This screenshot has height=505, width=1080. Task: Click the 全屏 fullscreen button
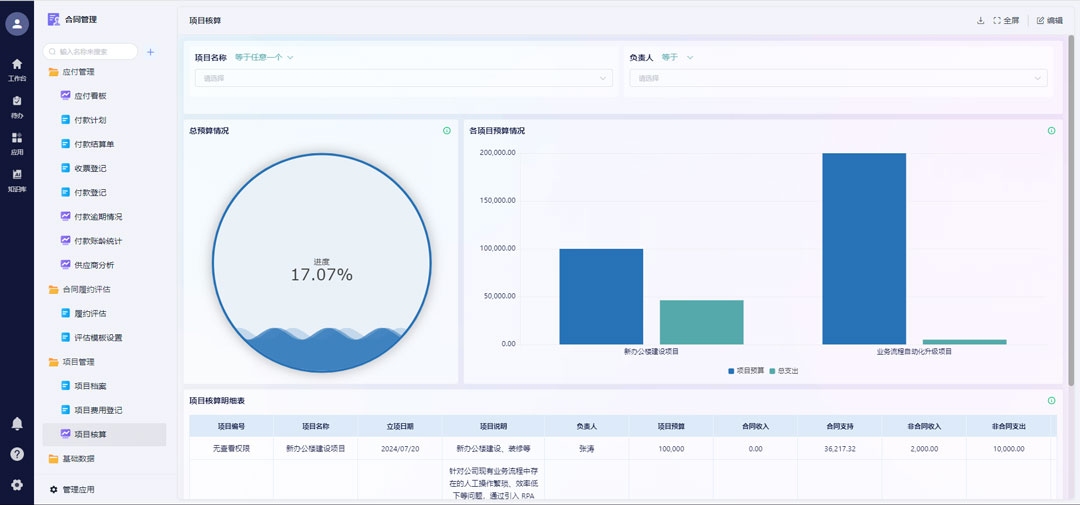click(x=1006, y=20)
